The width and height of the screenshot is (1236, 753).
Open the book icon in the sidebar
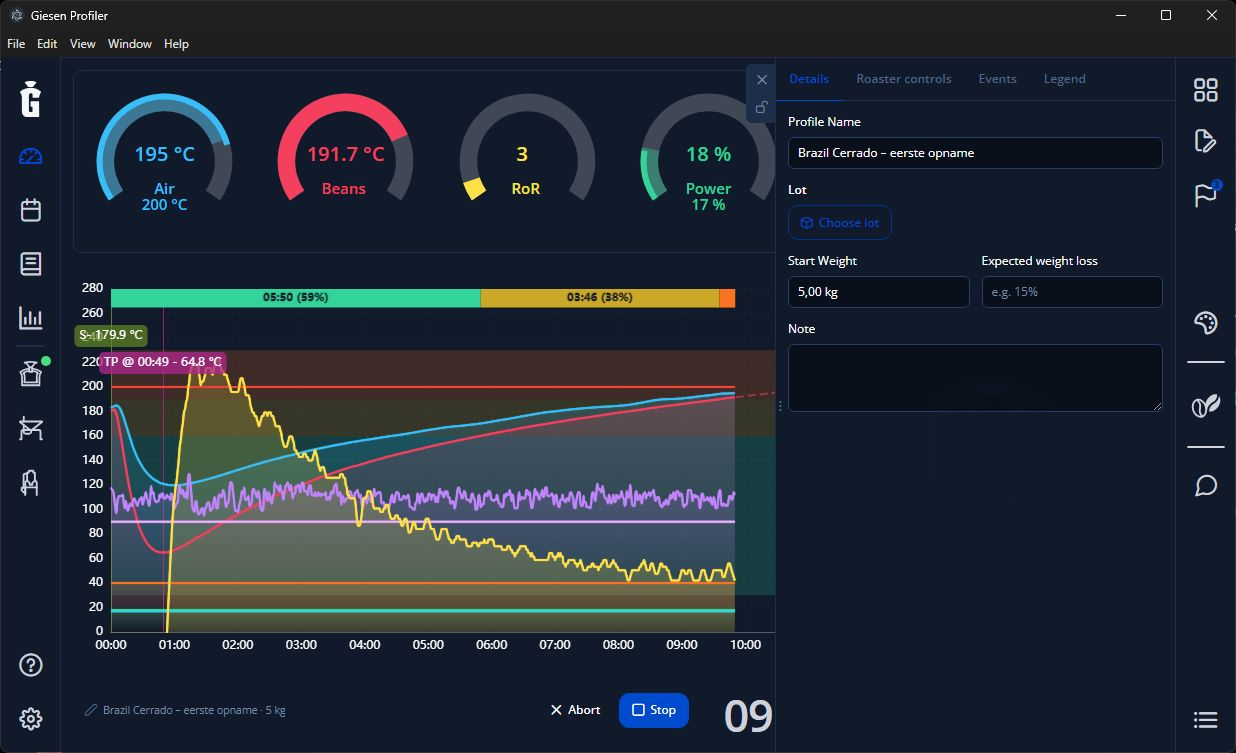pyautogui.click(x=31, y=264)
